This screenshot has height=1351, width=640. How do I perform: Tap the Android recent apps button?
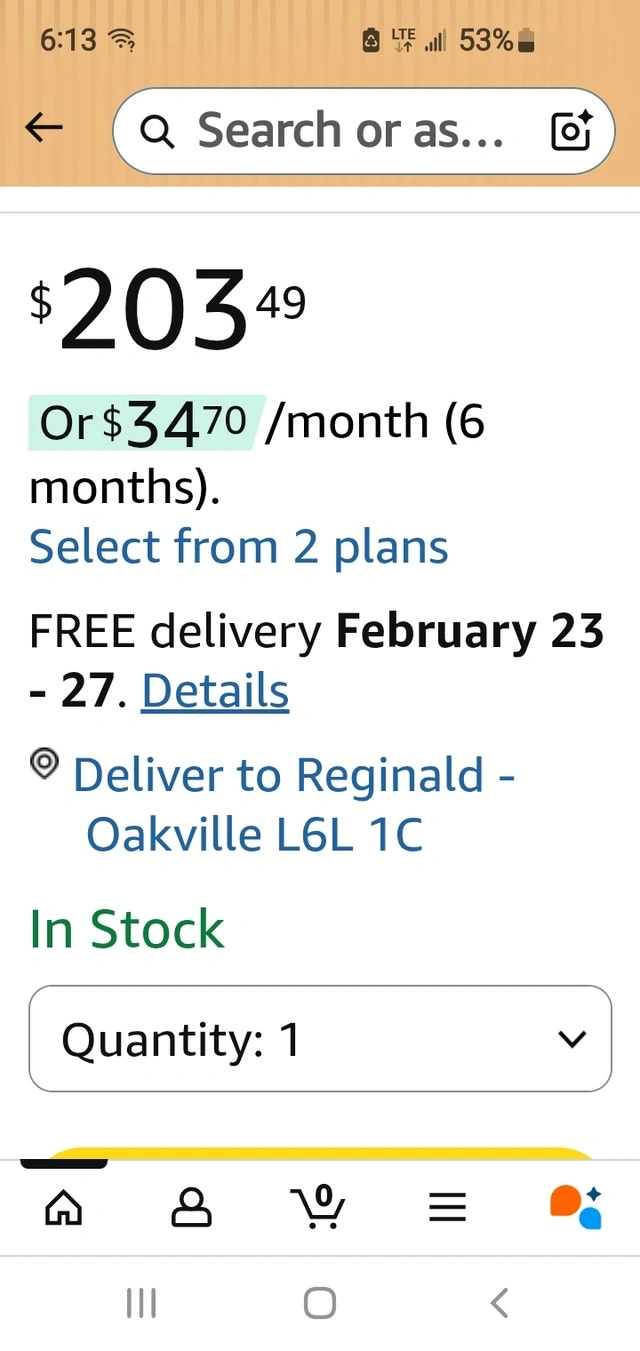[141, 1303]
